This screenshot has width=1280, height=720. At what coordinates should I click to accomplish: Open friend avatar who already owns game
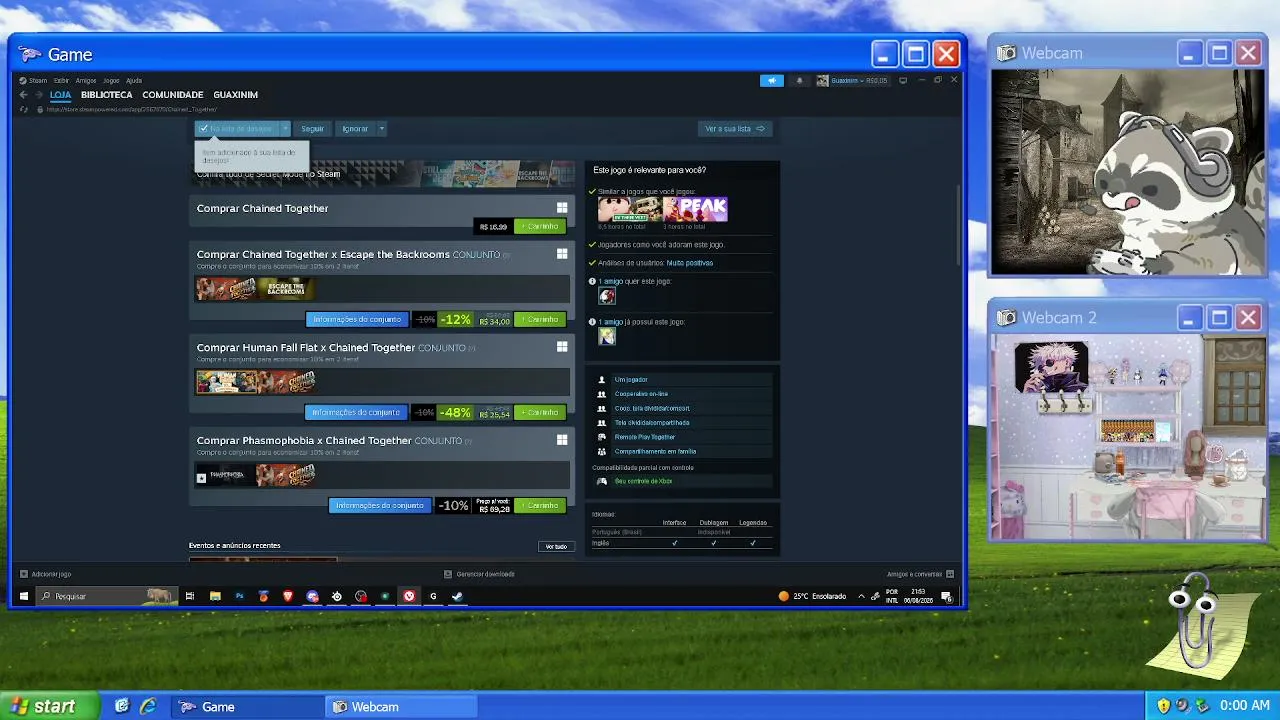click(607, 336)
